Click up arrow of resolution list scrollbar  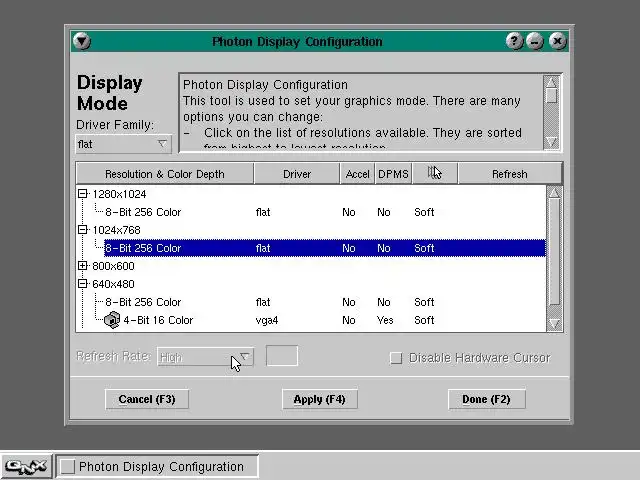coord(554,192)
